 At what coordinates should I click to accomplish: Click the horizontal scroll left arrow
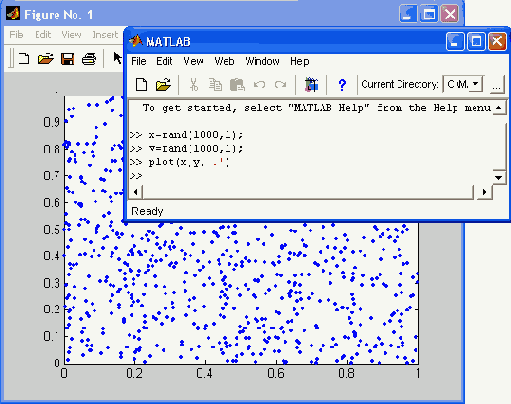pyautogui.click(x=135, y=192)
